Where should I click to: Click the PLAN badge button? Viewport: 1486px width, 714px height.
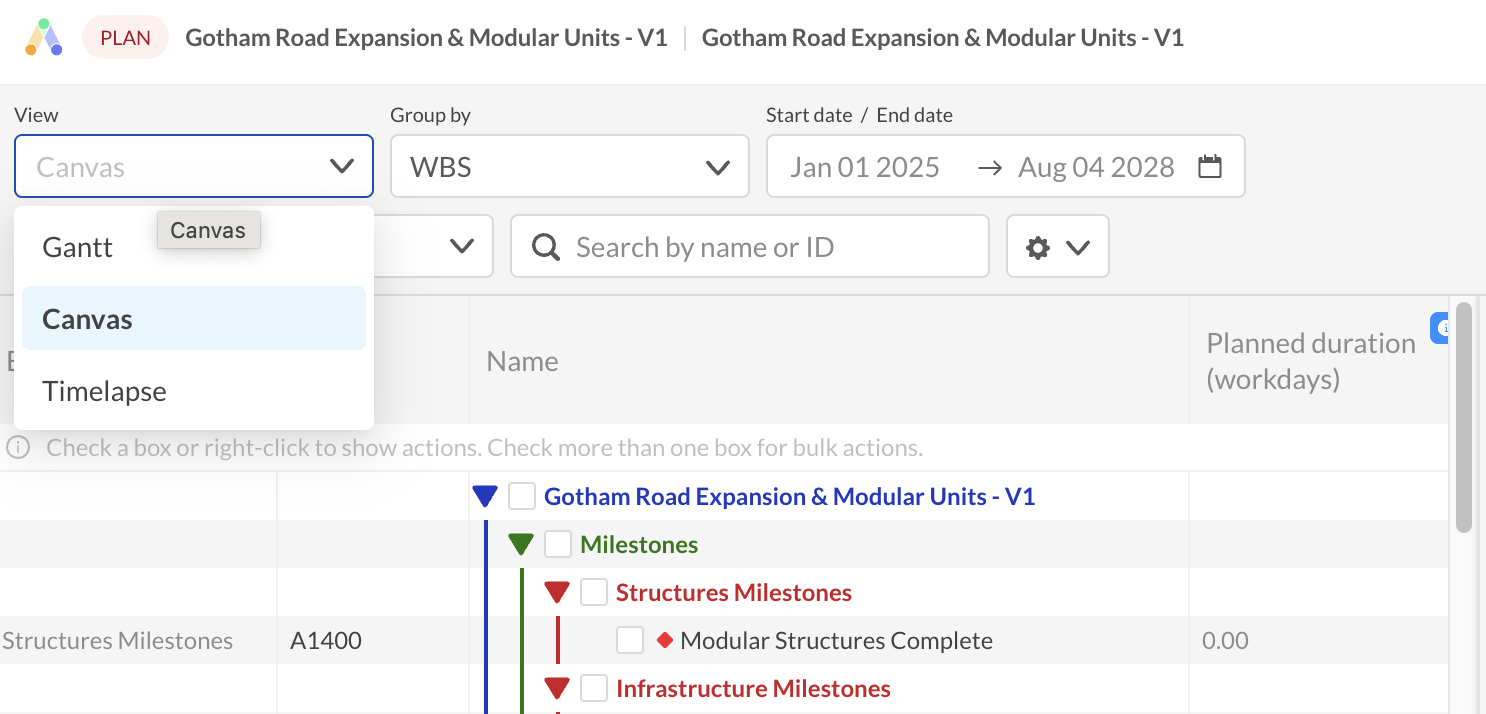(125, 38)
